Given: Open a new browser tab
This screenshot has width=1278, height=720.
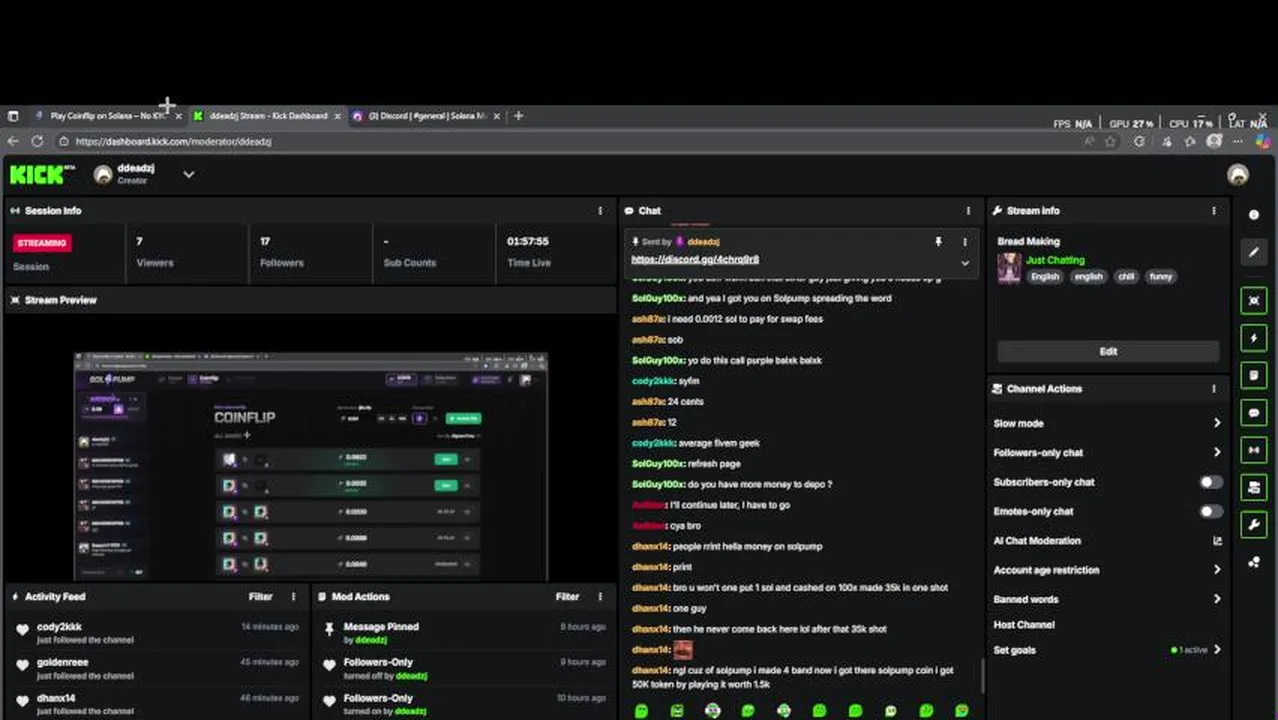Looking at the screenshot, I should 518,116.
